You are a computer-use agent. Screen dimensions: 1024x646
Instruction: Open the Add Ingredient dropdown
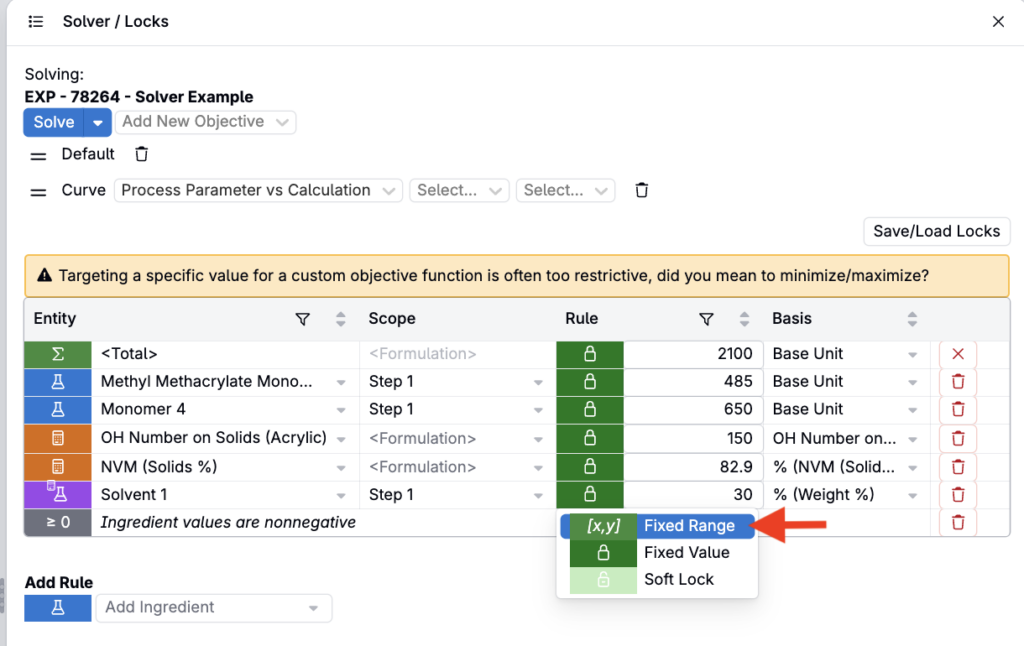tap(214, 607)
